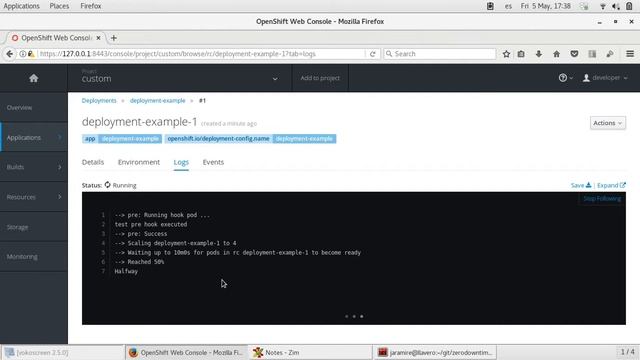This screenshot has width=640, height=360.
Task: Click the Firefox Search field
Action: [440, 54]
